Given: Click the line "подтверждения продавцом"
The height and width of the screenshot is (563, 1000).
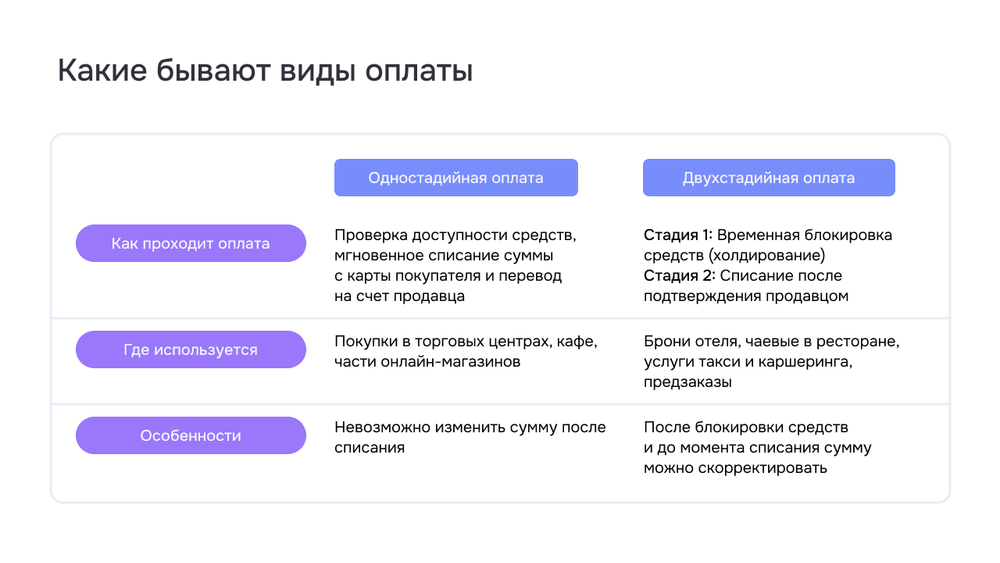Looking at the screenshot, I should pyautogui.click(x=745, y=296).
